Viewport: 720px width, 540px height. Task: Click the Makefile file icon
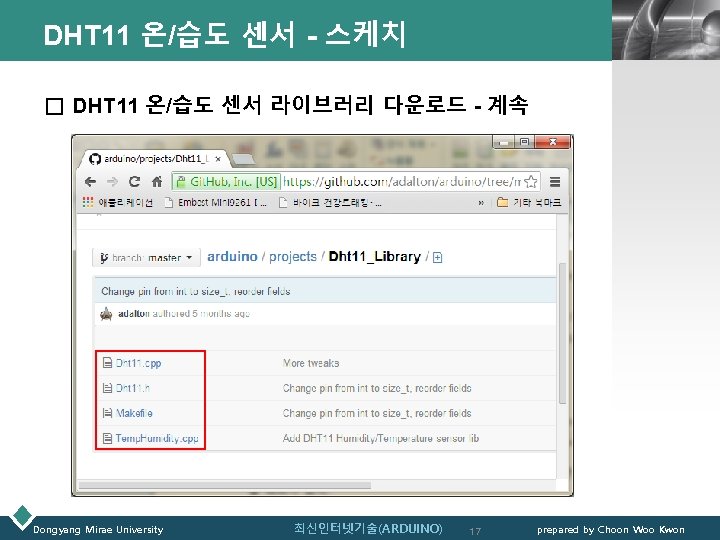click(x=107, y=413)
